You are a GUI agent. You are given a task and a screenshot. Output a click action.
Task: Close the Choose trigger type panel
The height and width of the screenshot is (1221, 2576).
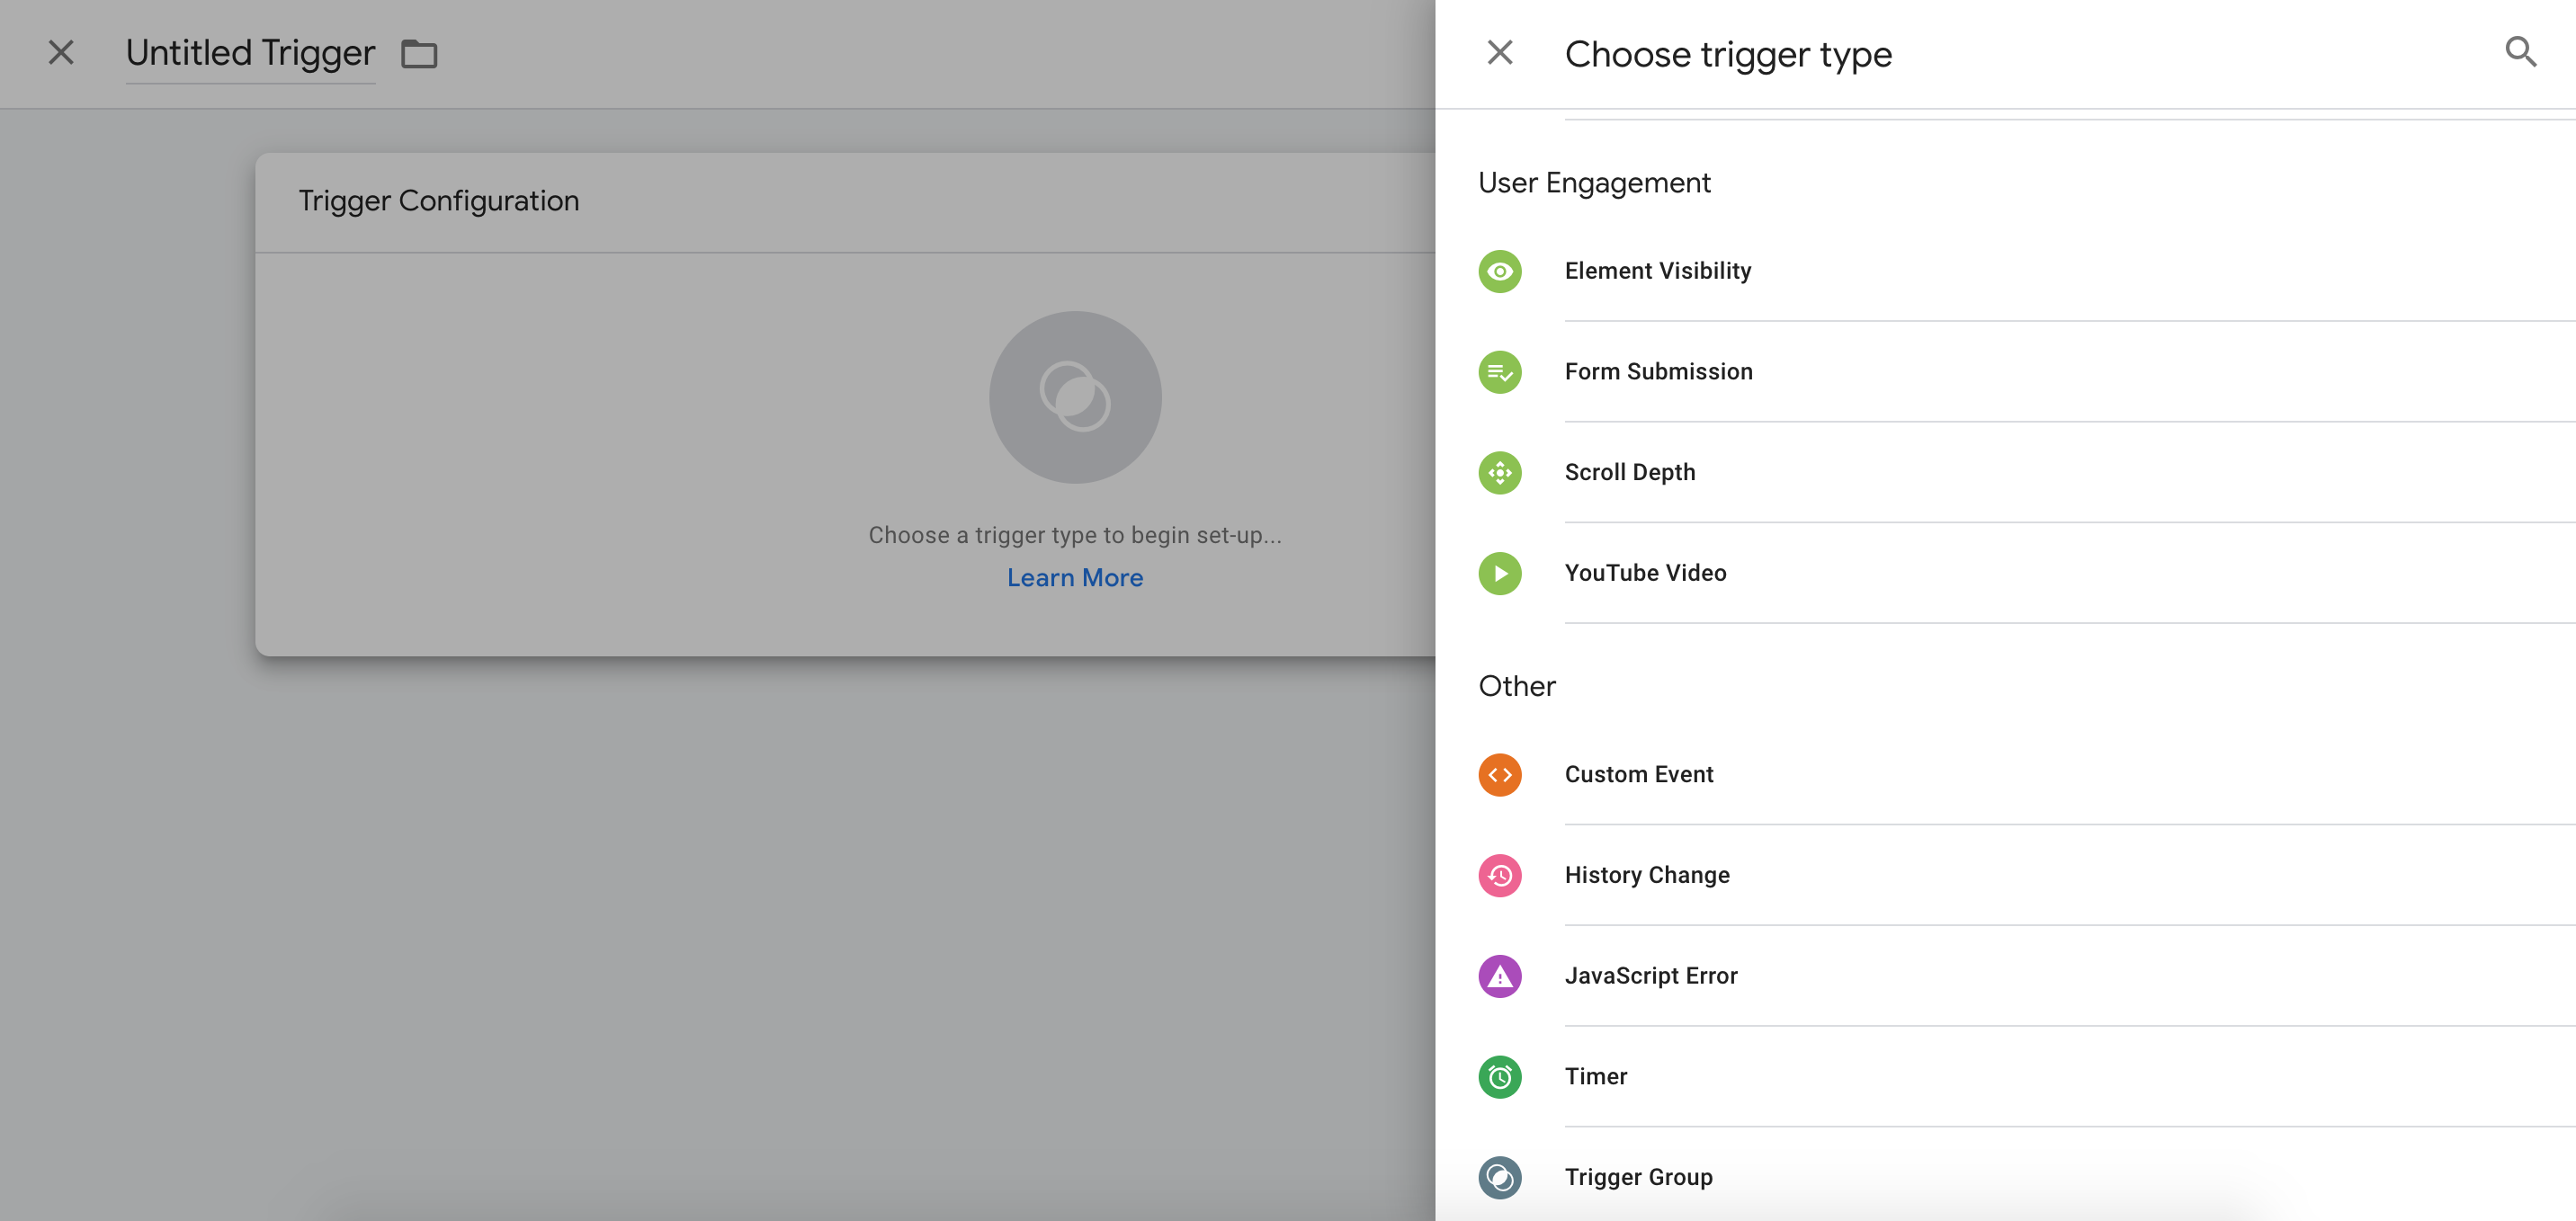pyautogui.click(x=1500, y=52)
